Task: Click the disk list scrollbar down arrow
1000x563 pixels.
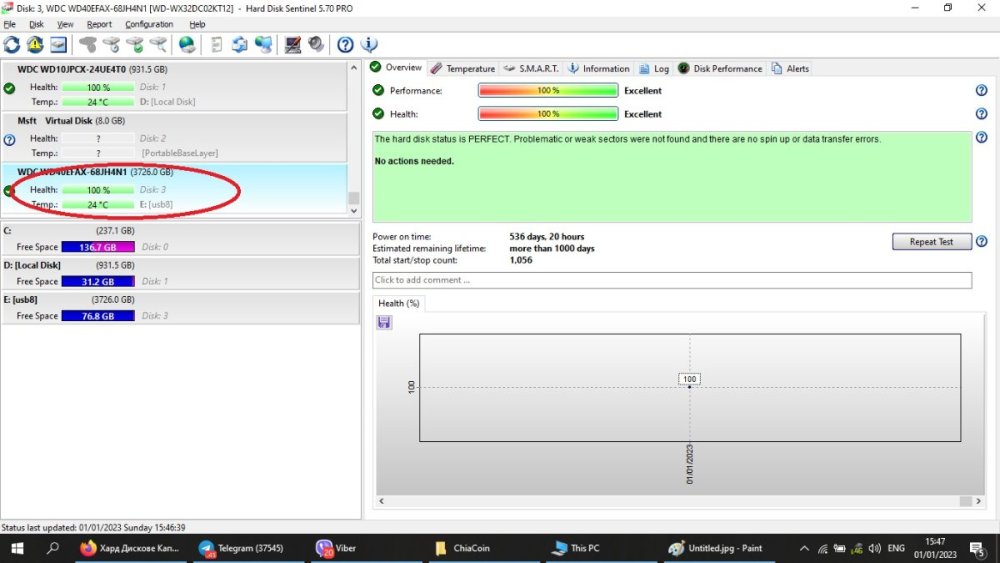Action: (x=353, y=209)
